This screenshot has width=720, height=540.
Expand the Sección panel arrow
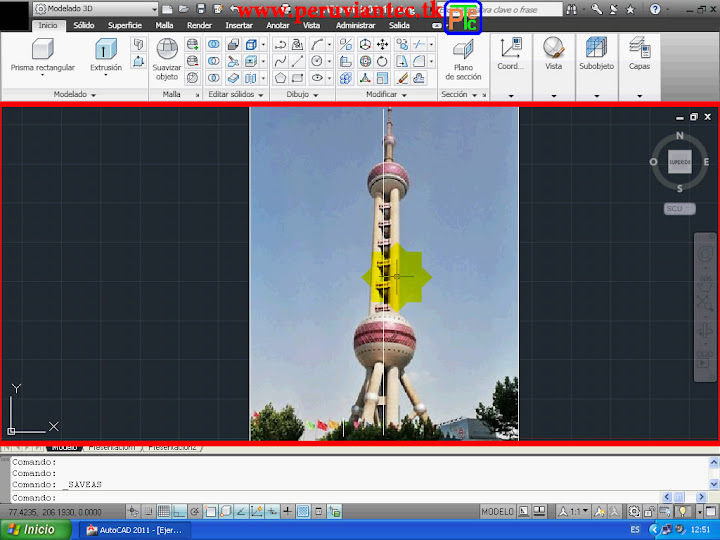[474, 95]
